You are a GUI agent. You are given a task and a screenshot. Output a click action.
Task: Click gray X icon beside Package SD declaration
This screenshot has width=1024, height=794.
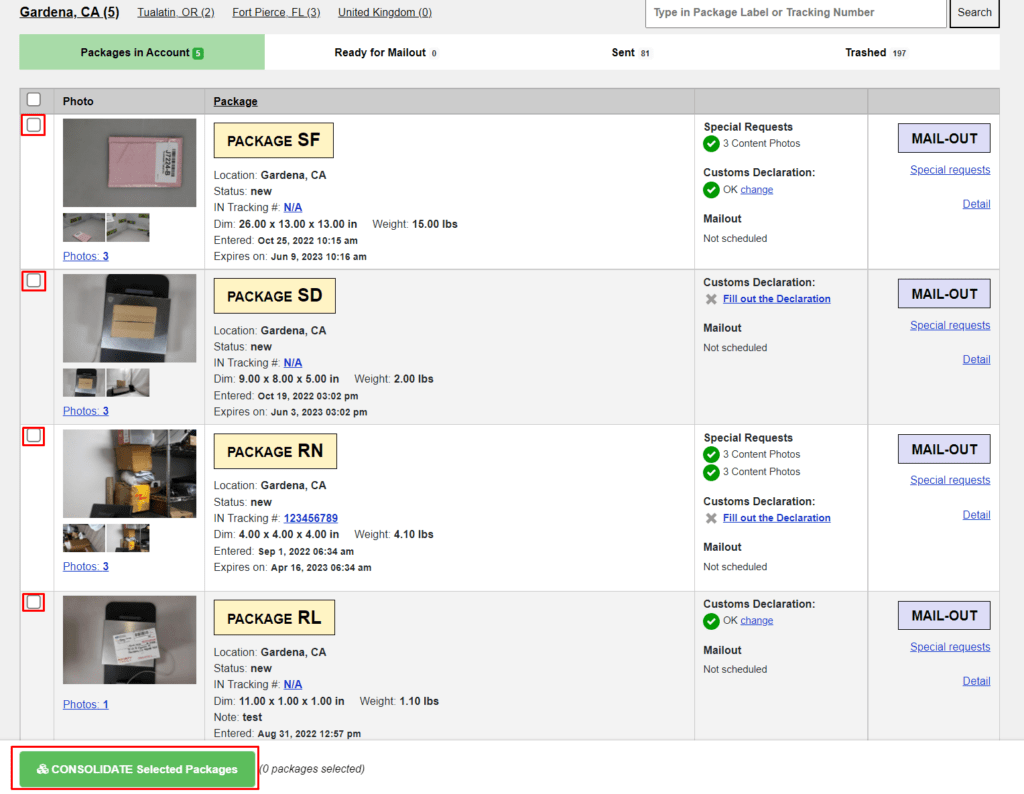tap(711, 298)
